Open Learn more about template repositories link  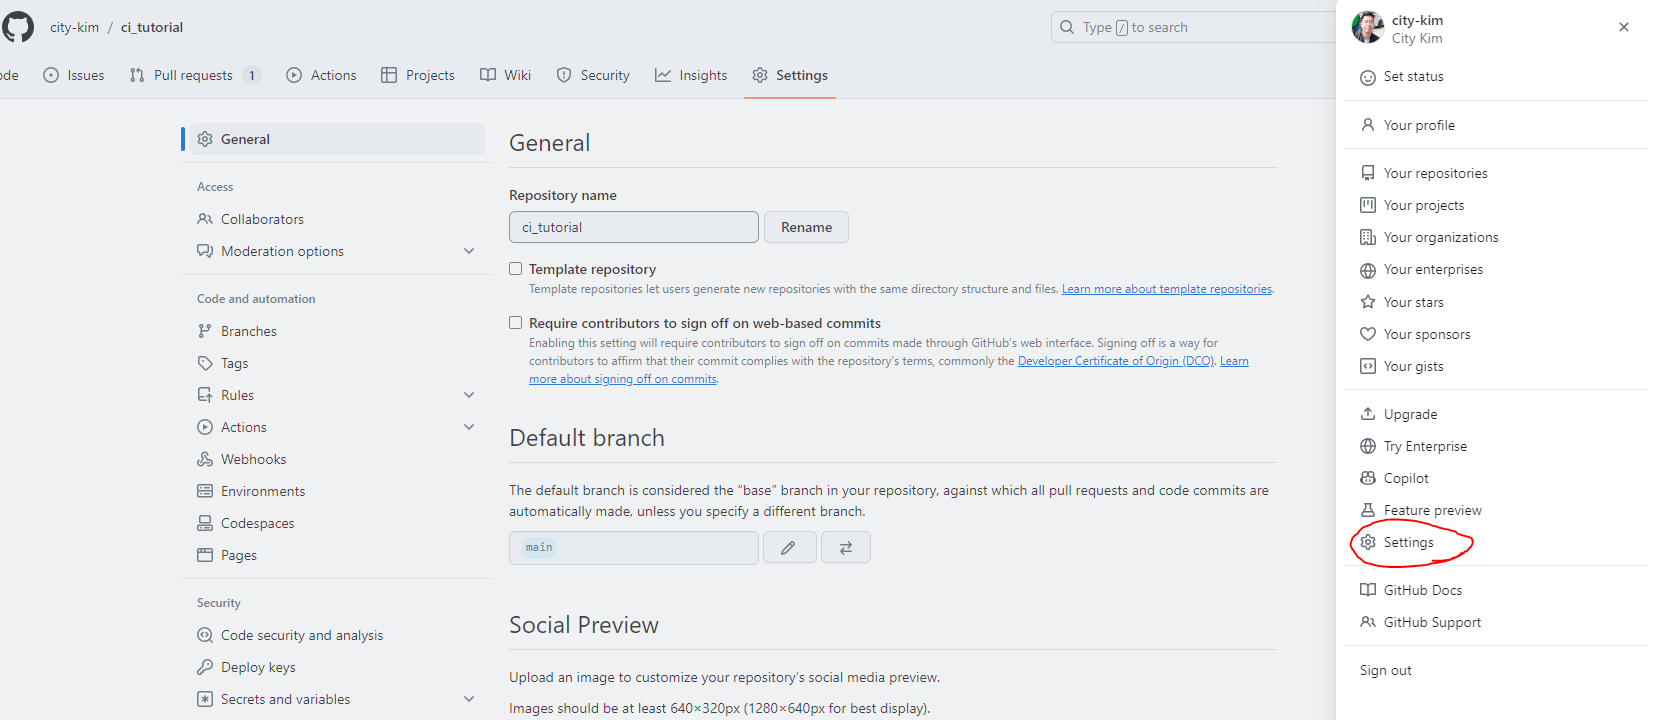(1167, 289)
